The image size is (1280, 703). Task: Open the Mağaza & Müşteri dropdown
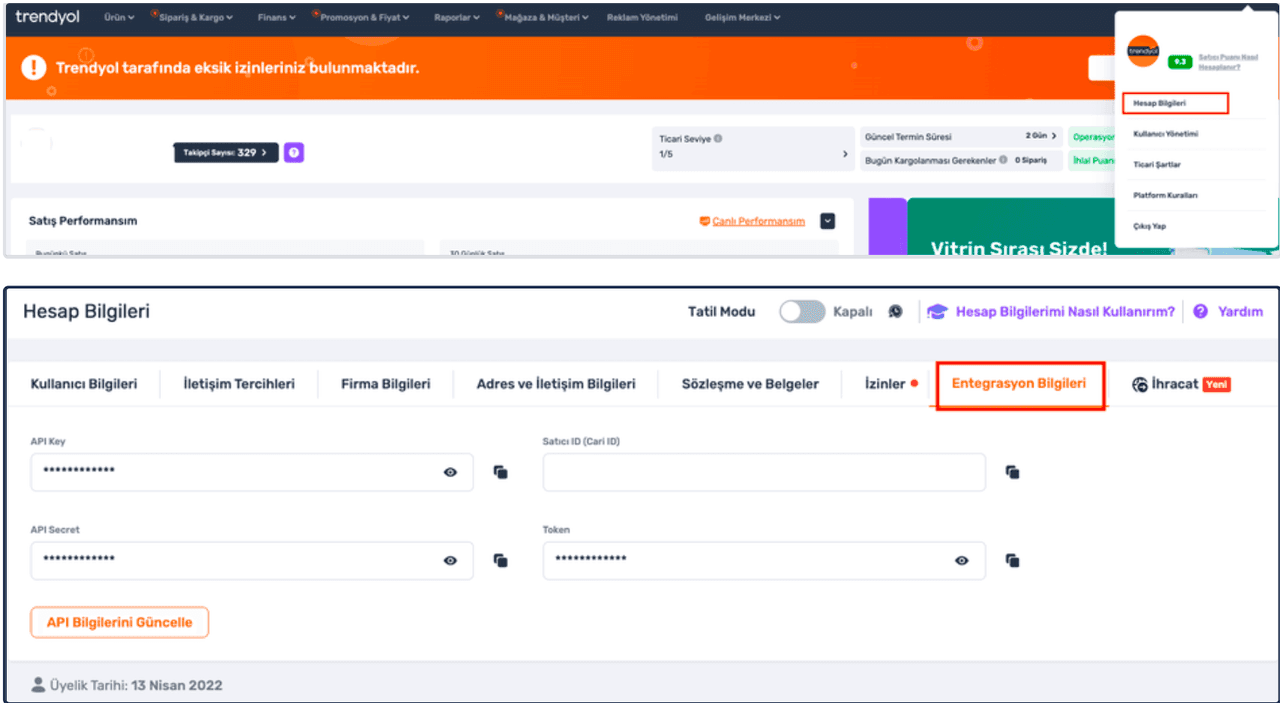pos(545,17)
